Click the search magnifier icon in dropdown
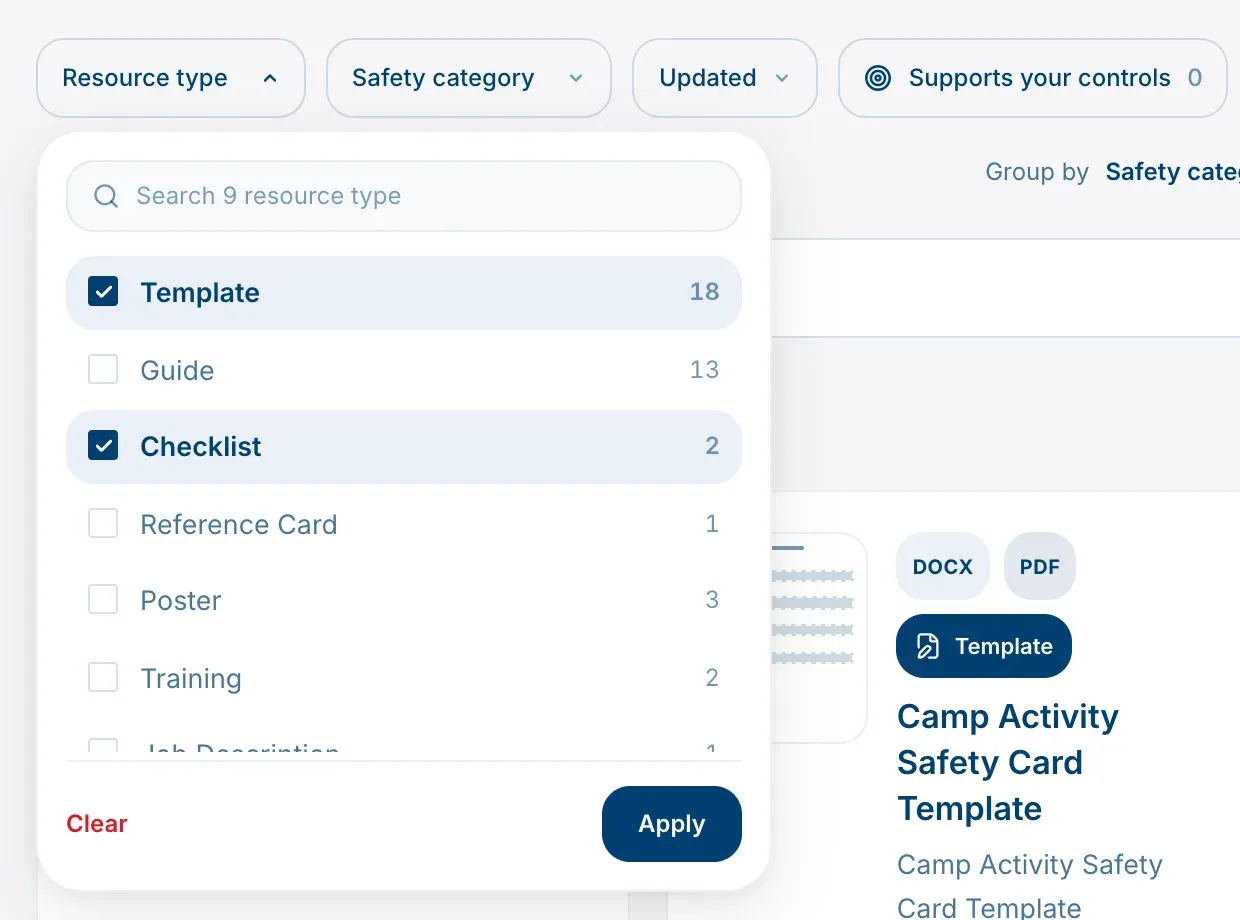Image resolution: width=1240 pixels, height=920 pixels. pyautogui.click(x=106, y=196)
